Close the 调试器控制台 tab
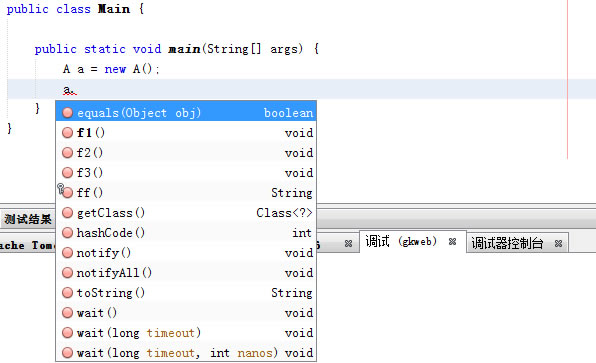The image size is (596, 363). 558,243
